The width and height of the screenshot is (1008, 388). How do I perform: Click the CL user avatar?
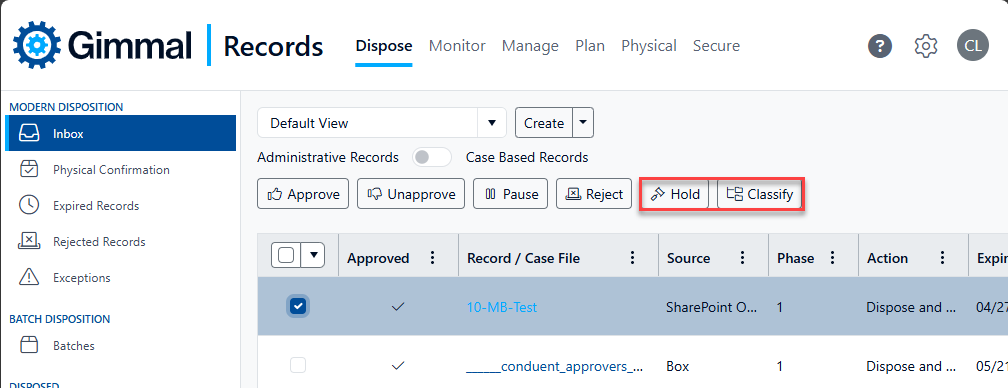click(973, 46)
